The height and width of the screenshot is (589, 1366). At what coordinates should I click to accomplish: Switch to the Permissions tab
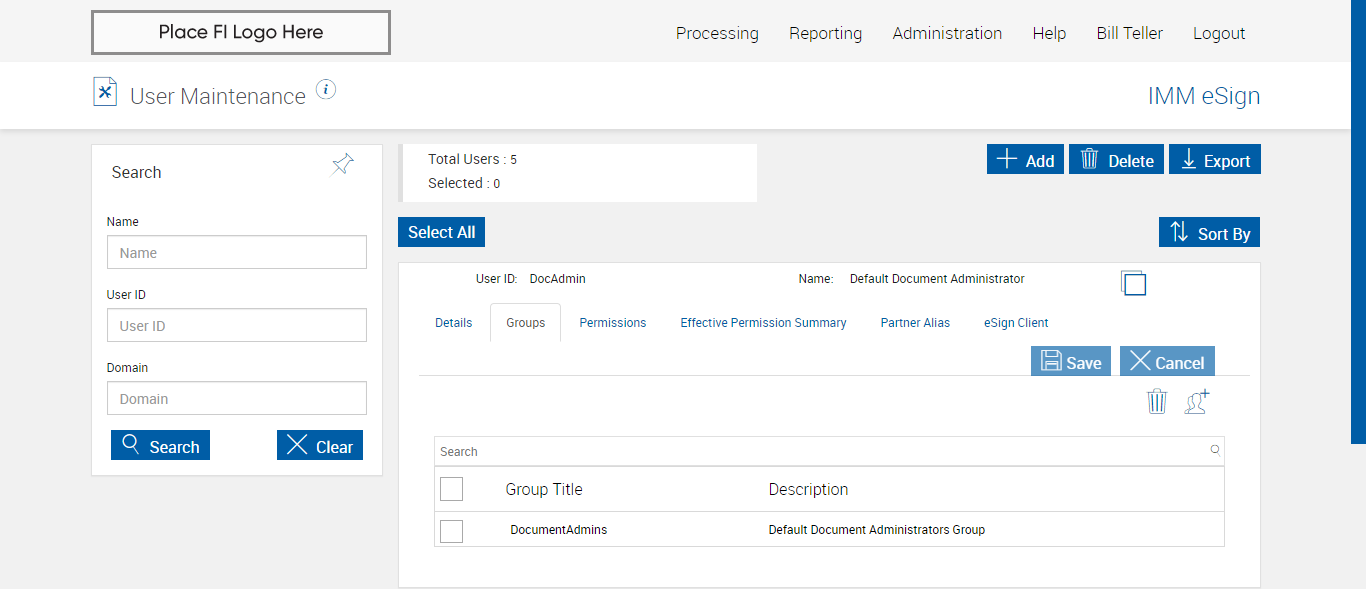point(613,323)
